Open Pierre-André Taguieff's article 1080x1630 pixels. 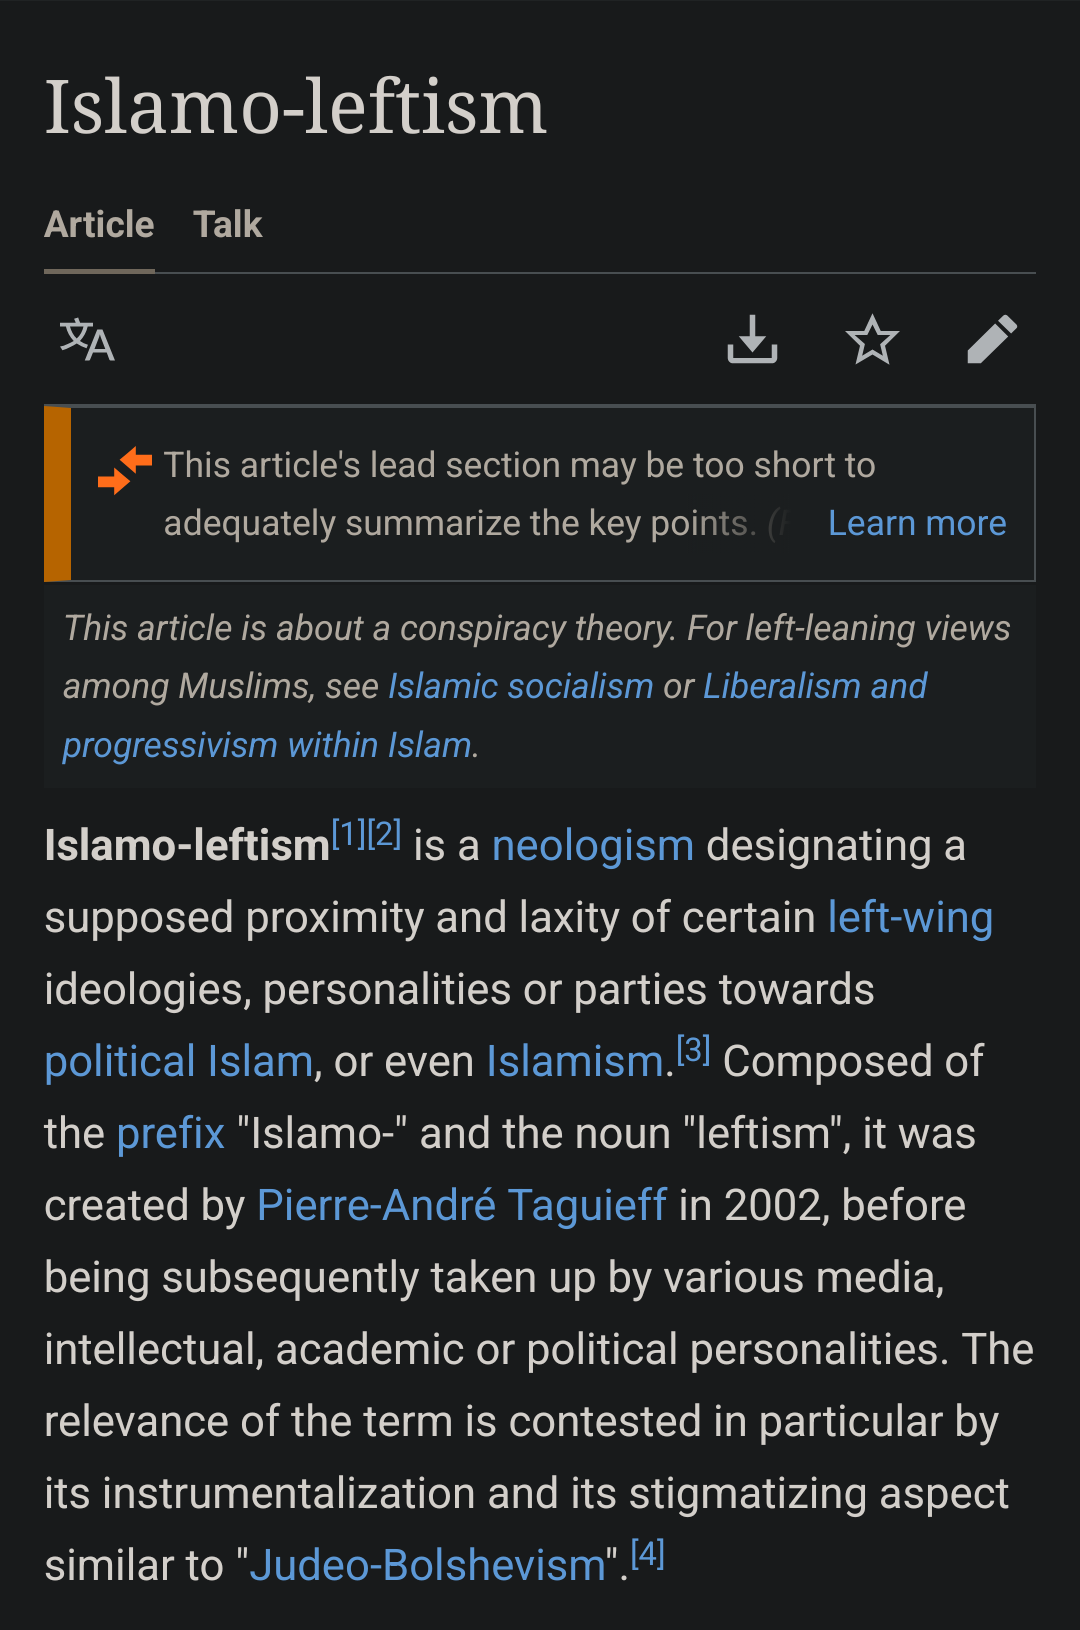[461, 1206]
